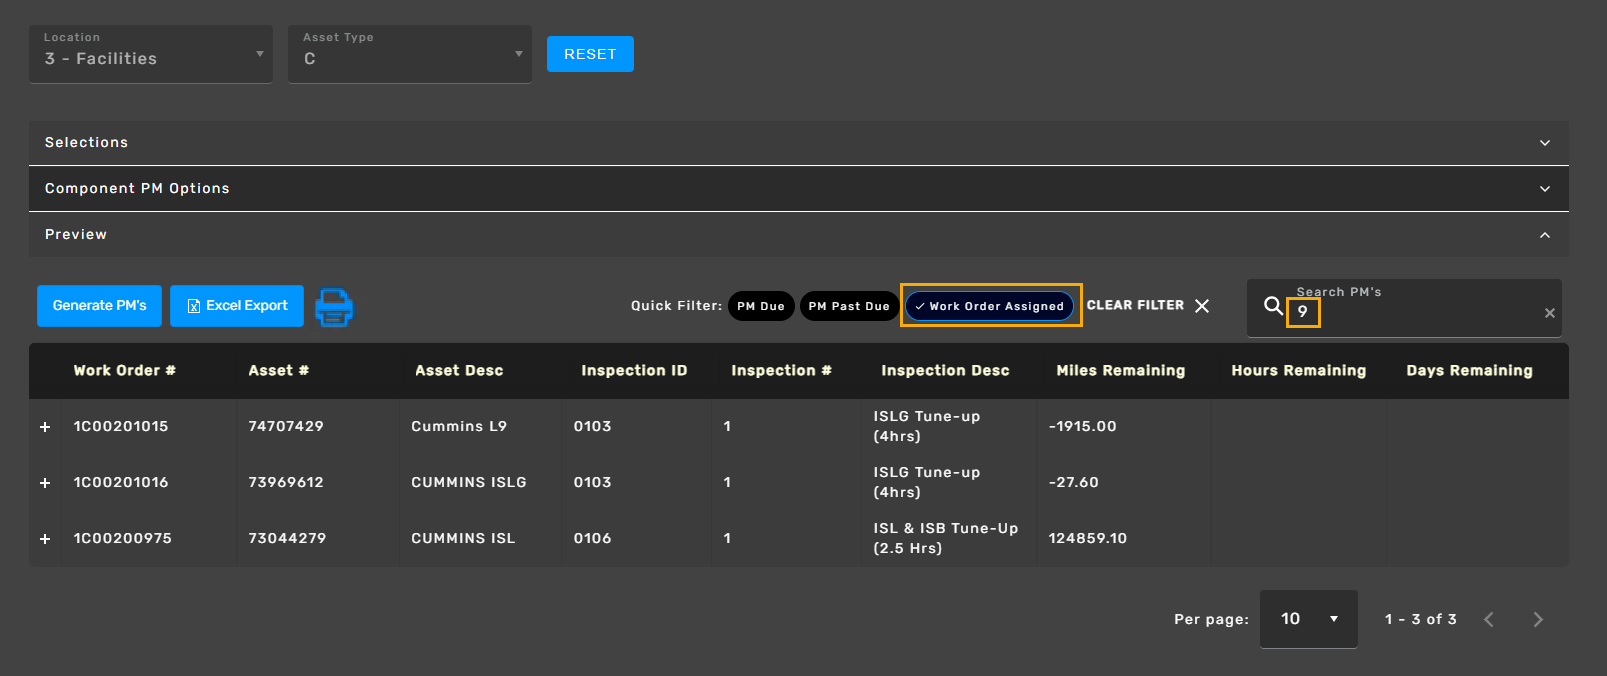1607x676 pixels.
Task: Click the Generate PM's button
Action: (99, 306)
